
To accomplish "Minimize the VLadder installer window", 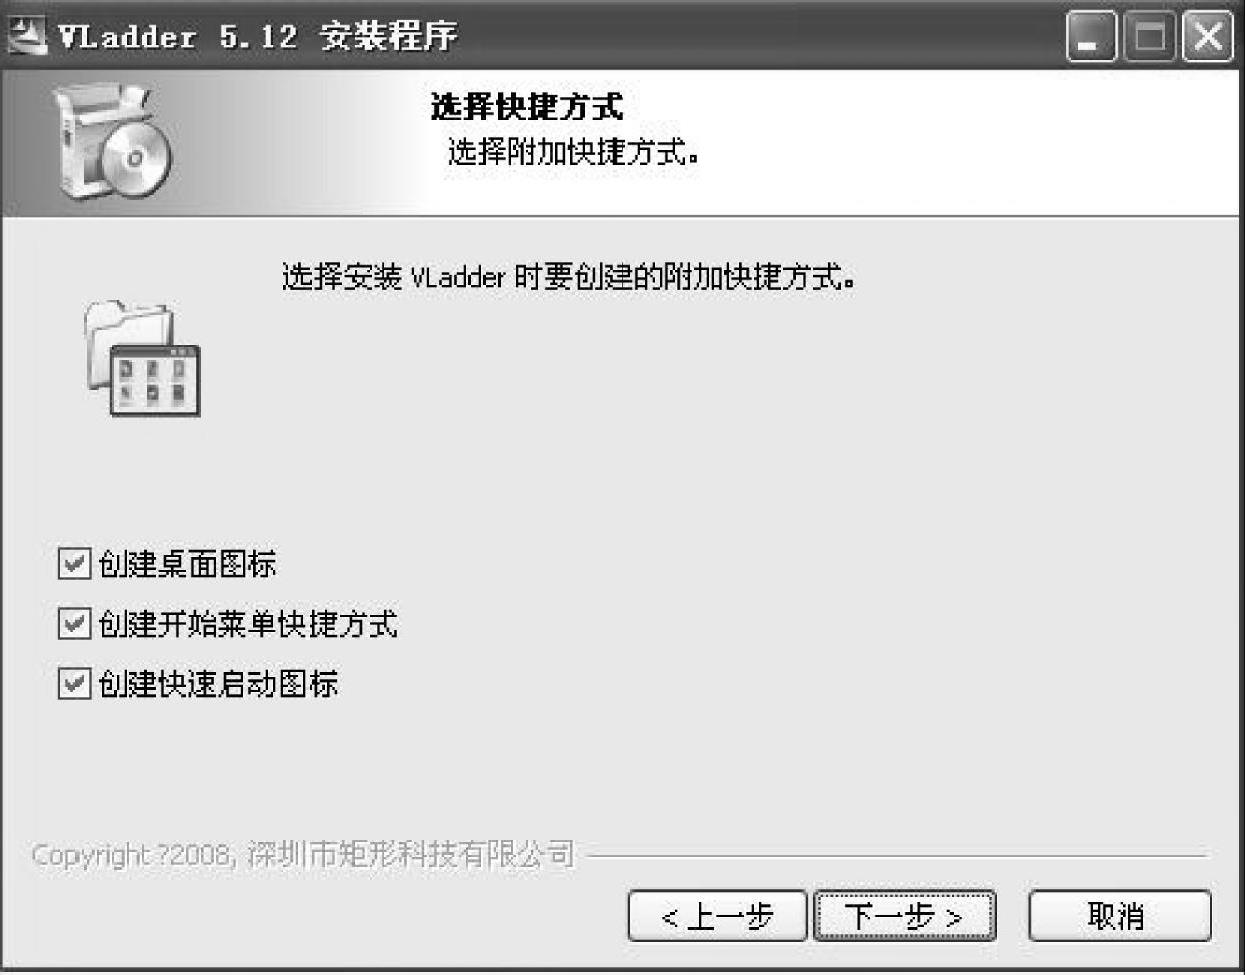I will [1091, 38].
